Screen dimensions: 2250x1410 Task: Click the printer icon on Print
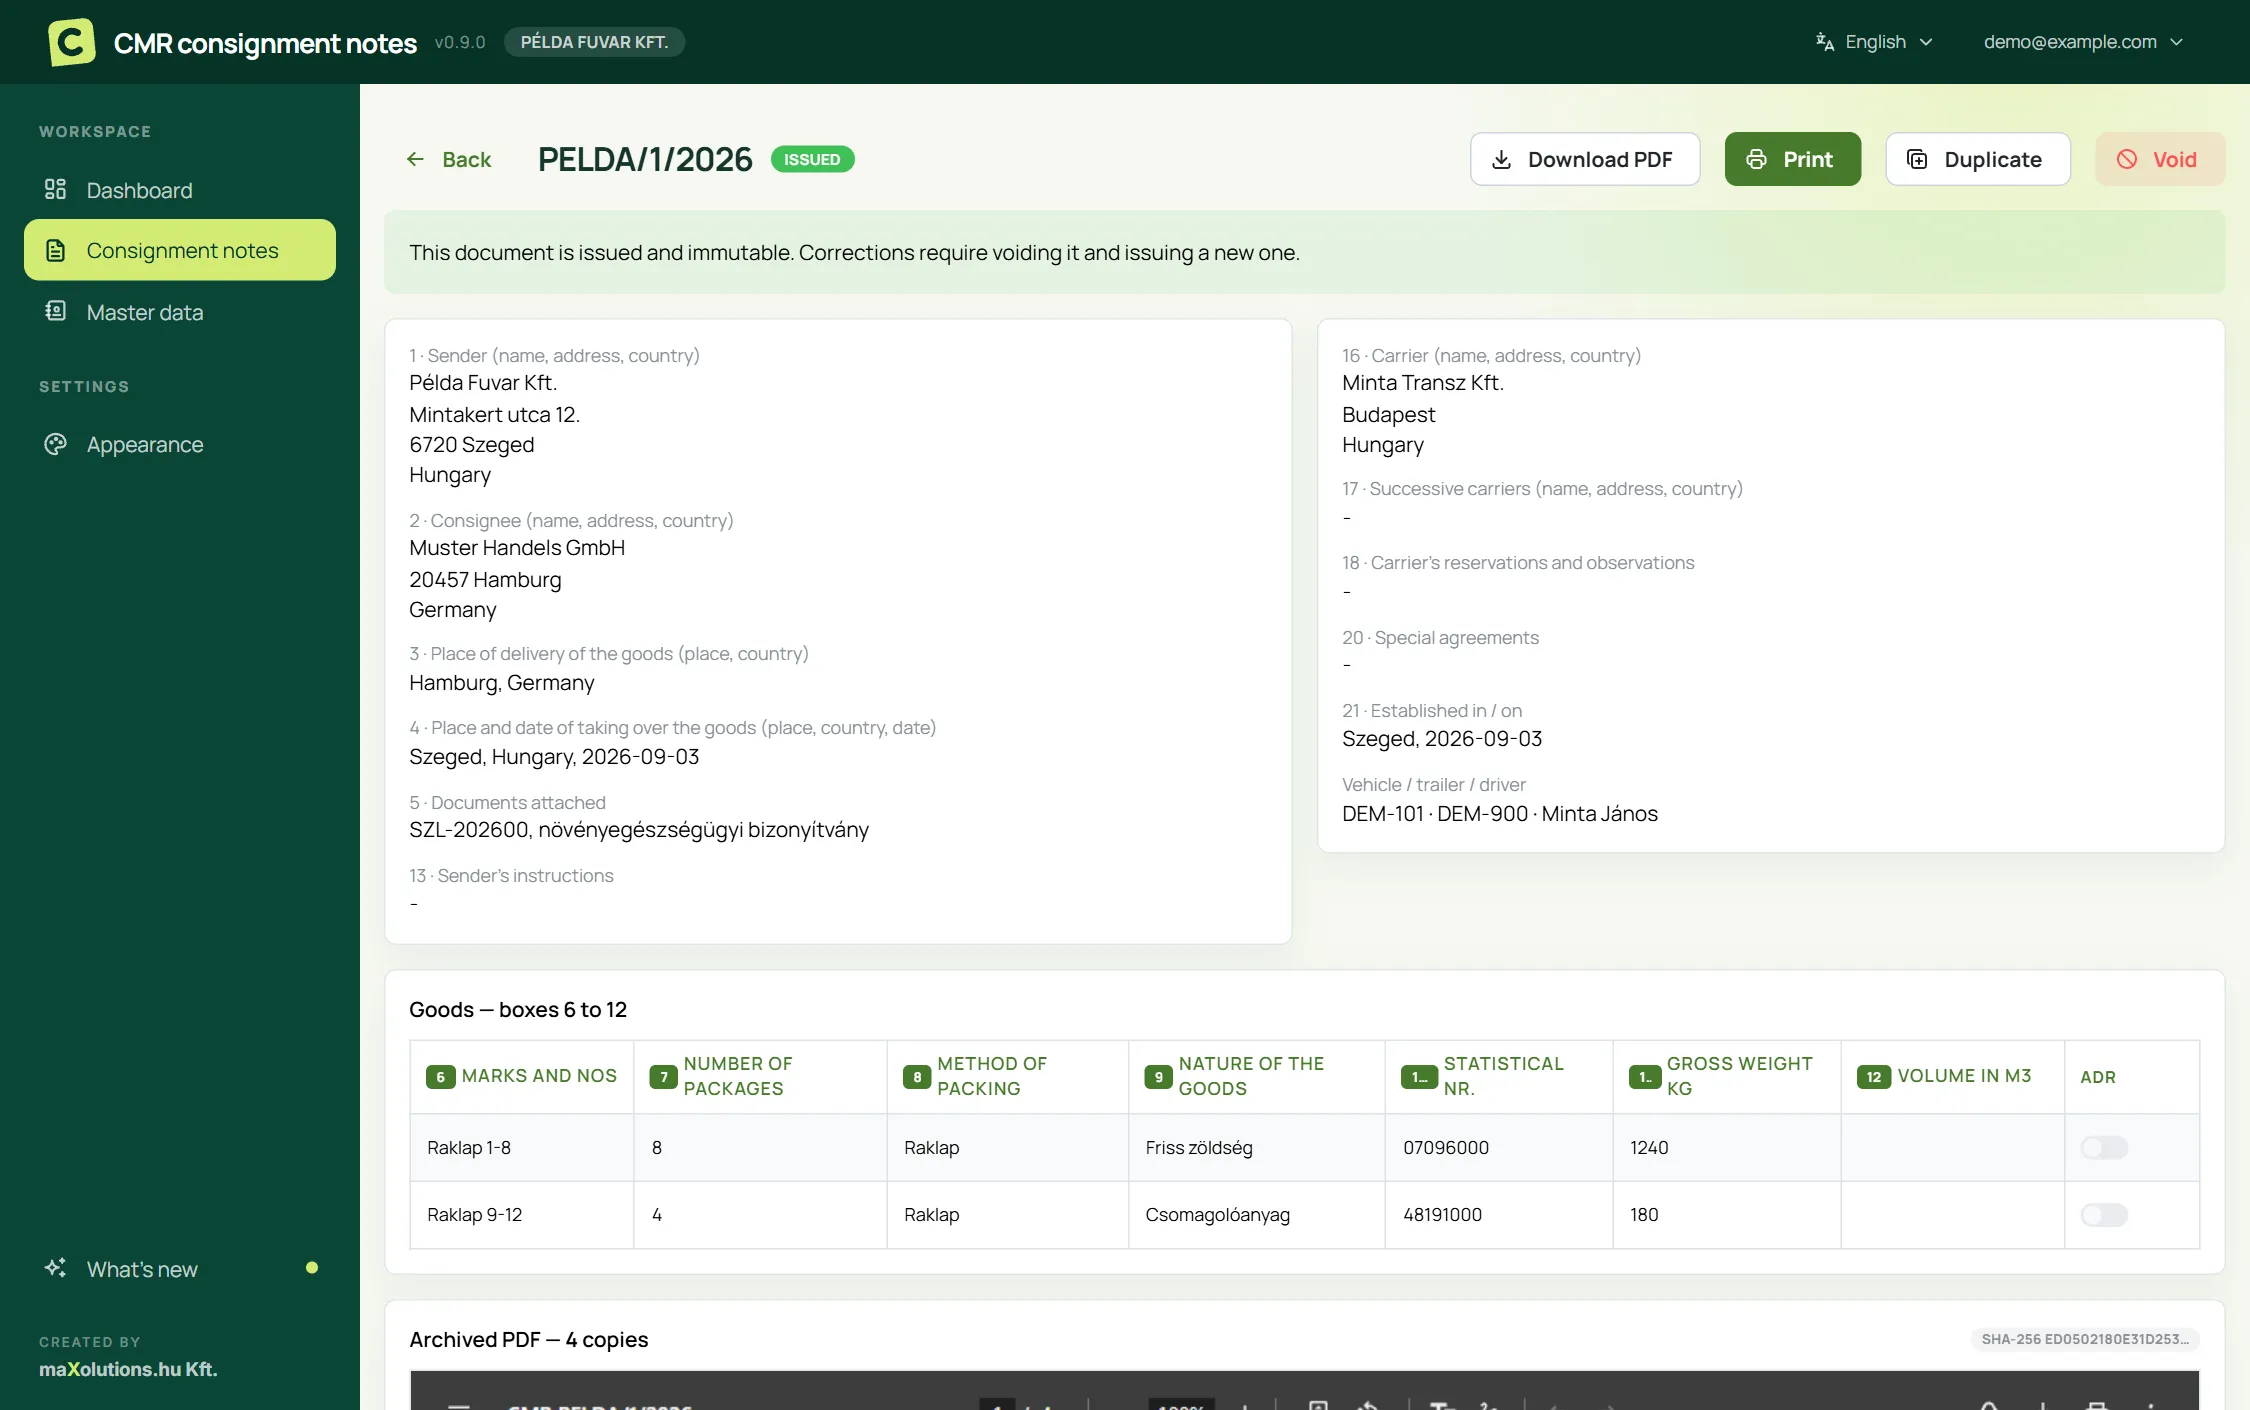pos(1756,160)
